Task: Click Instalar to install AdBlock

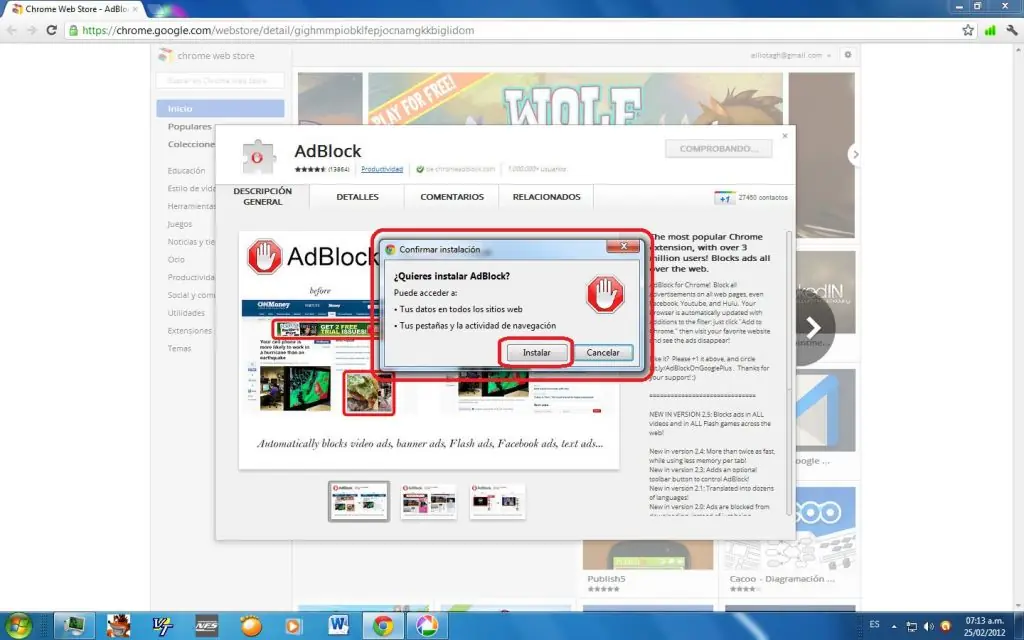Action: [536, 352]
